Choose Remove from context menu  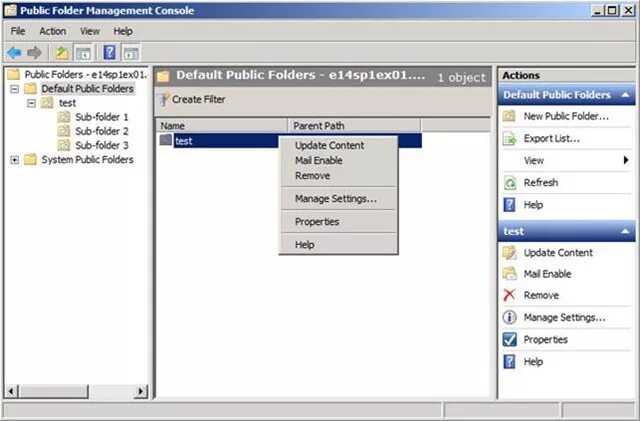pyautogui.click(x=338, y=176)
